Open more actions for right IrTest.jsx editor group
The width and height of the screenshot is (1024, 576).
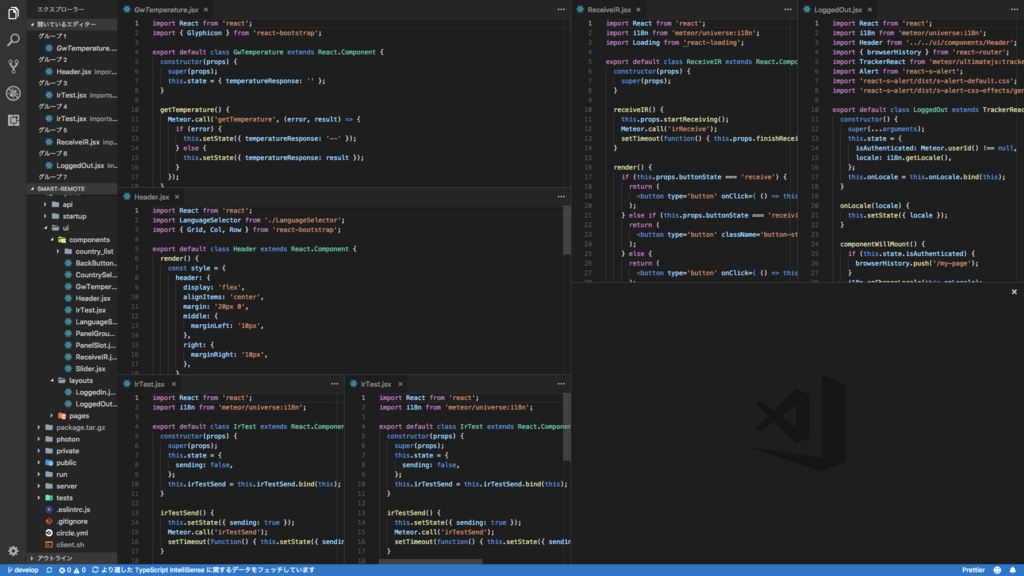(x=561, y=384)
